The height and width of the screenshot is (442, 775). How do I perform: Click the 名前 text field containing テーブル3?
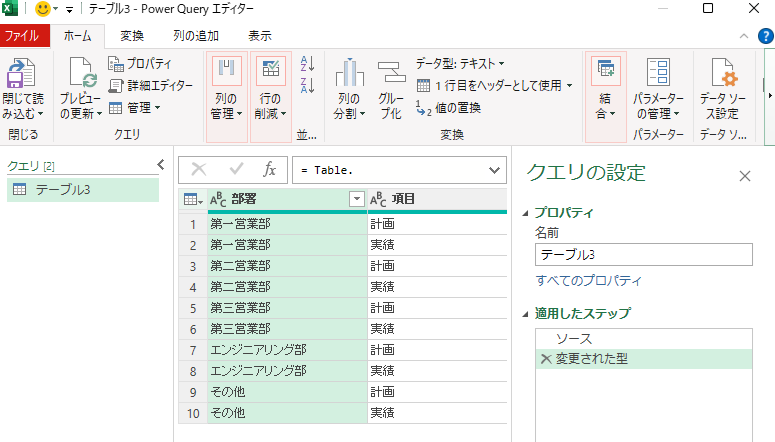pos(643,254)
